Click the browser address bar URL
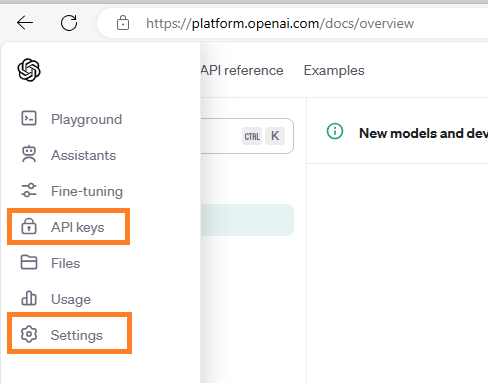Image resolution: width=488 pixels, height=383 pixels. pyautogui.click(x=280, y=23)
